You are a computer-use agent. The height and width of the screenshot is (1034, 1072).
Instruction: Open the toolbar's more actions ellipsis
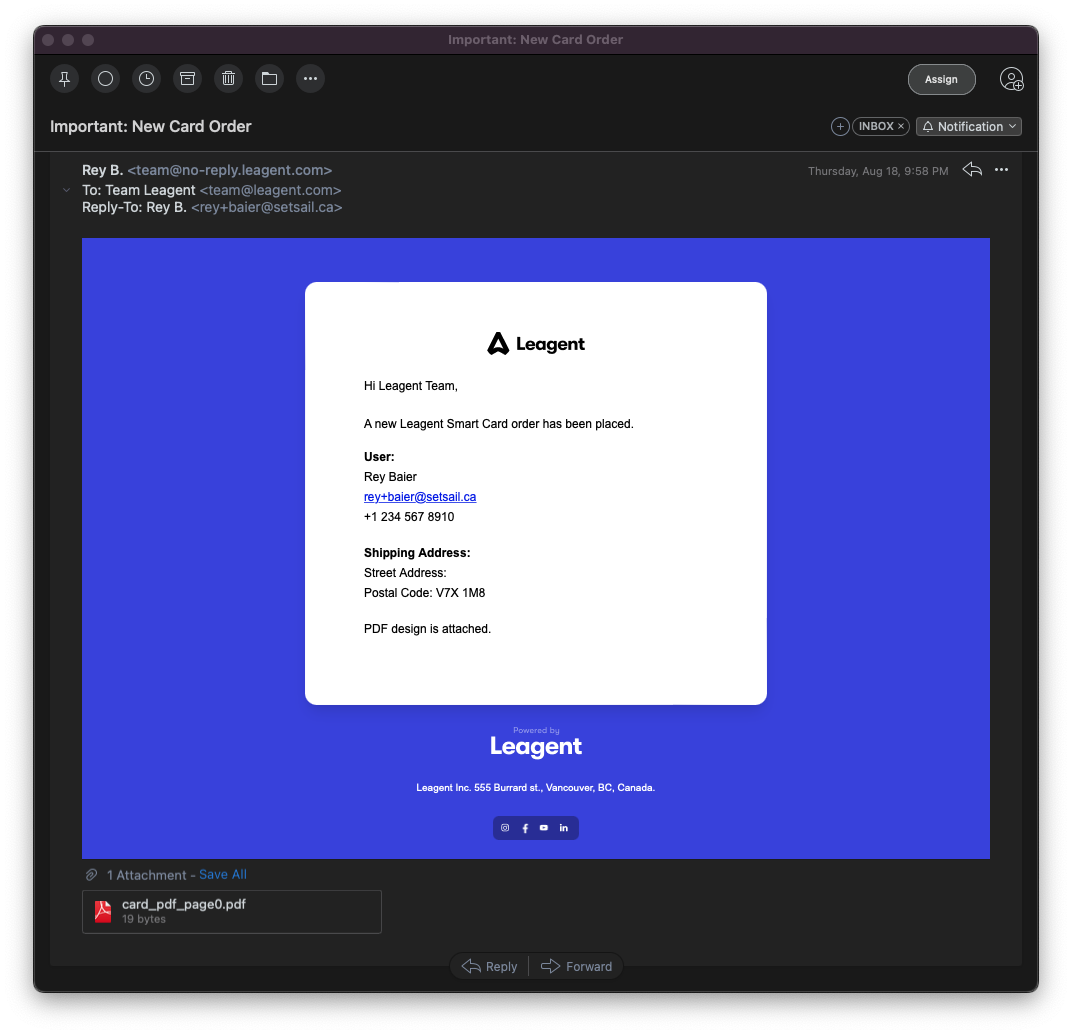point(310,79)
